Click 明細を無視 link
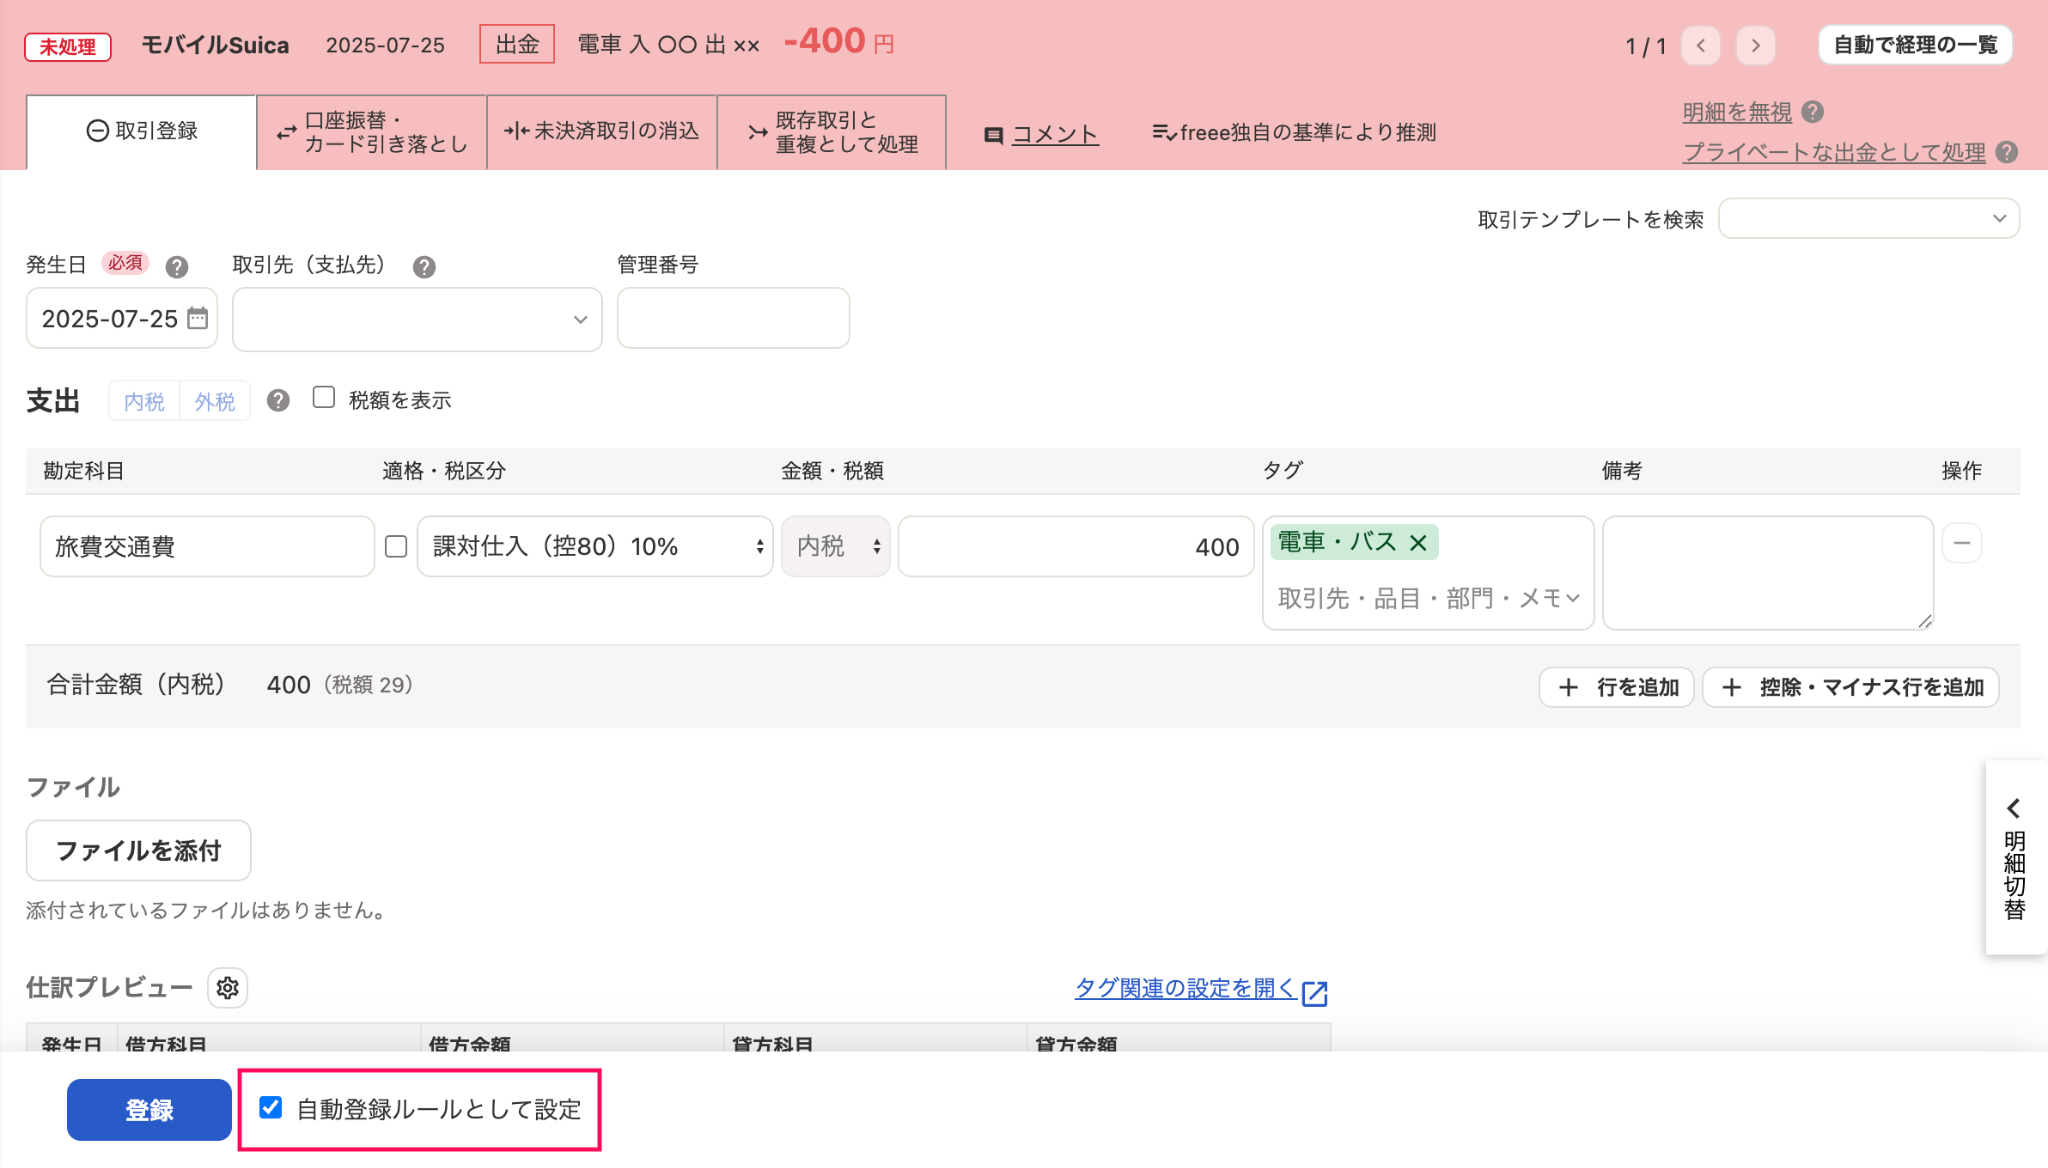 click(1737, 112)
